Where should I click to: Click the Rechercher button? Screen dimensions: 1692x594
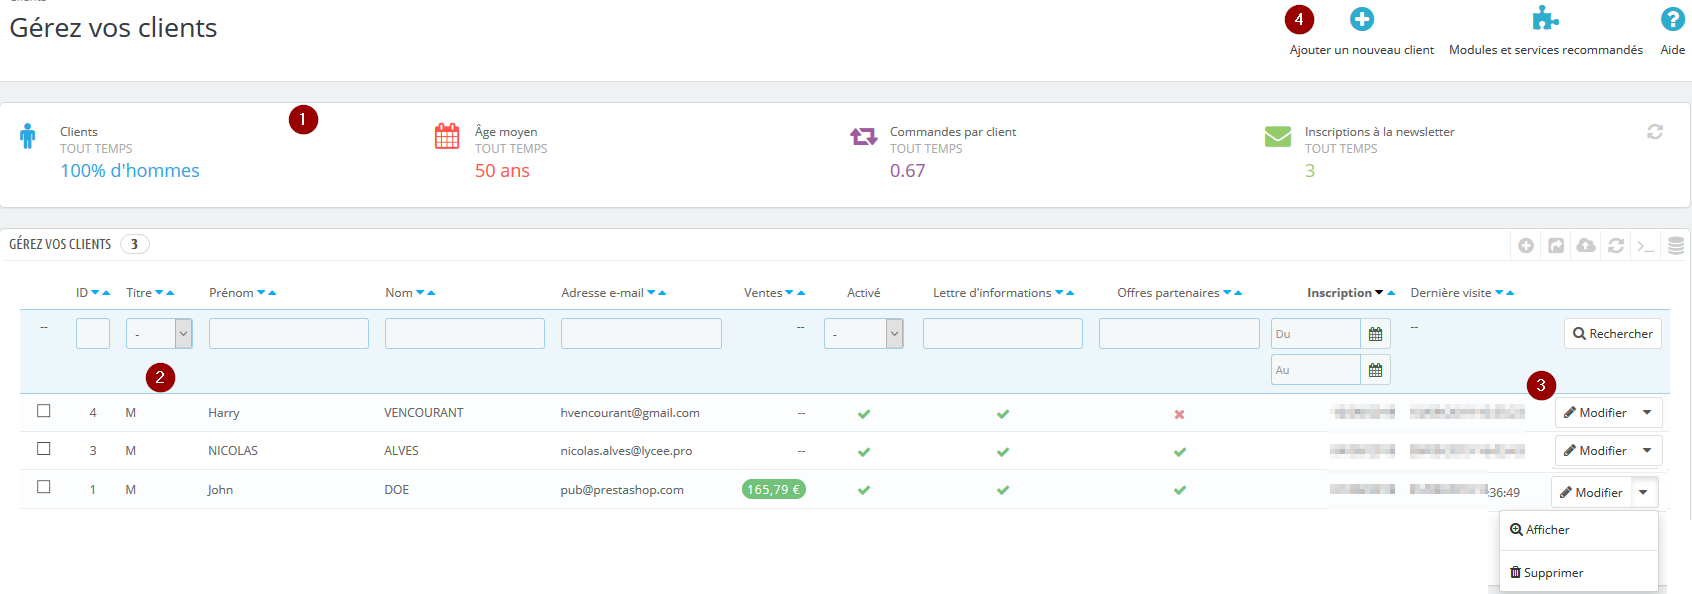[x=1613, y=334]
